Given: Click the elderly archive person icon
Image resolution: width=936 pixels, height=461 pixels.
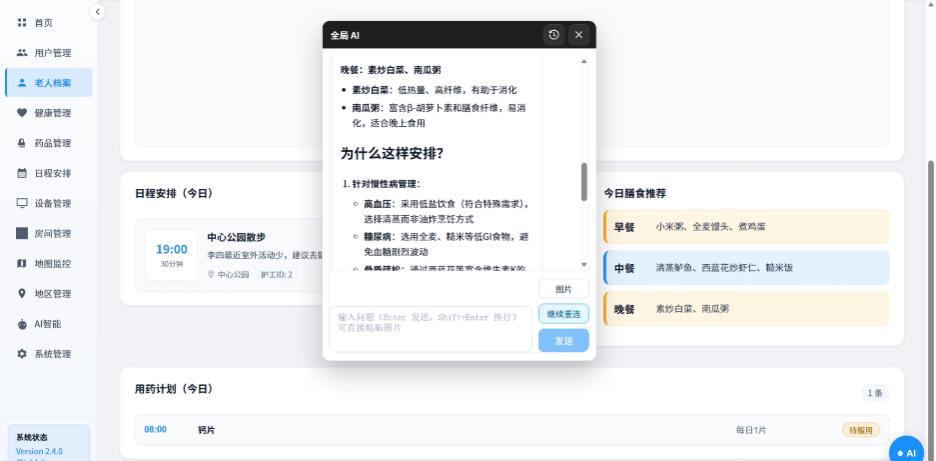Looking at the screenshot, I should [x=22, y=83].
